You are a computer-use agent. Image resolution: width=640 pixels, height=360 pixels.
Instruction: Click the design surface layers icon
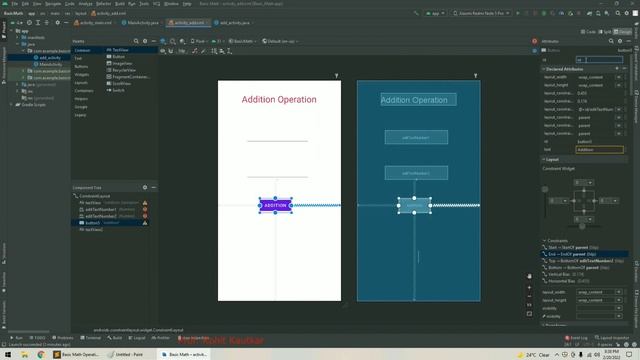point(163,41)
